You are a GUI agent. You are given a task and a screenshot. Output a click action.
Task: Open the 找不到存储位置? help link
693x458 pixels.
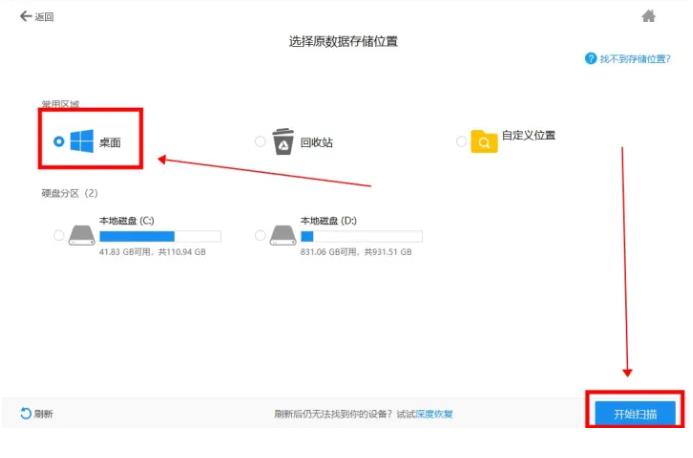[x=635, y=59]
